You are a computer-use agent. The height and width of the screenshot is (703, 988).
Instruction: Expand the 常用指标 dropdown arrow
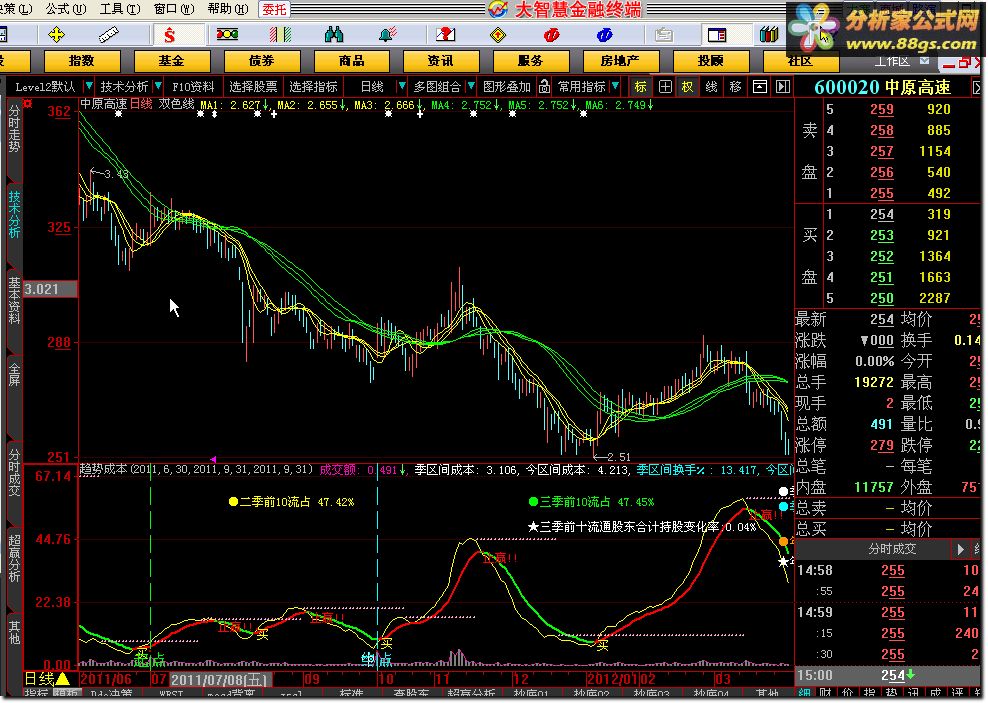(x=615, y=86)
